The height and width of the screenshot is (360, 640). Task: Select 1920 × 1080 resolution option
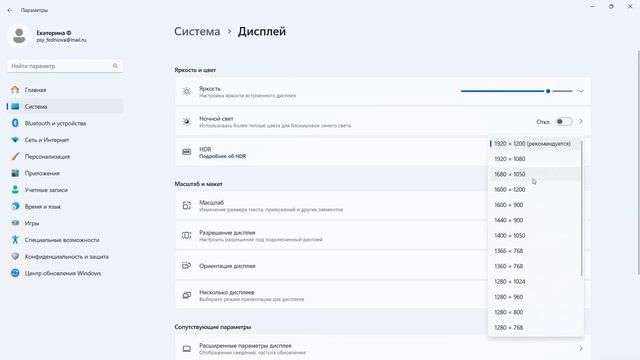(x=534, y=159)
